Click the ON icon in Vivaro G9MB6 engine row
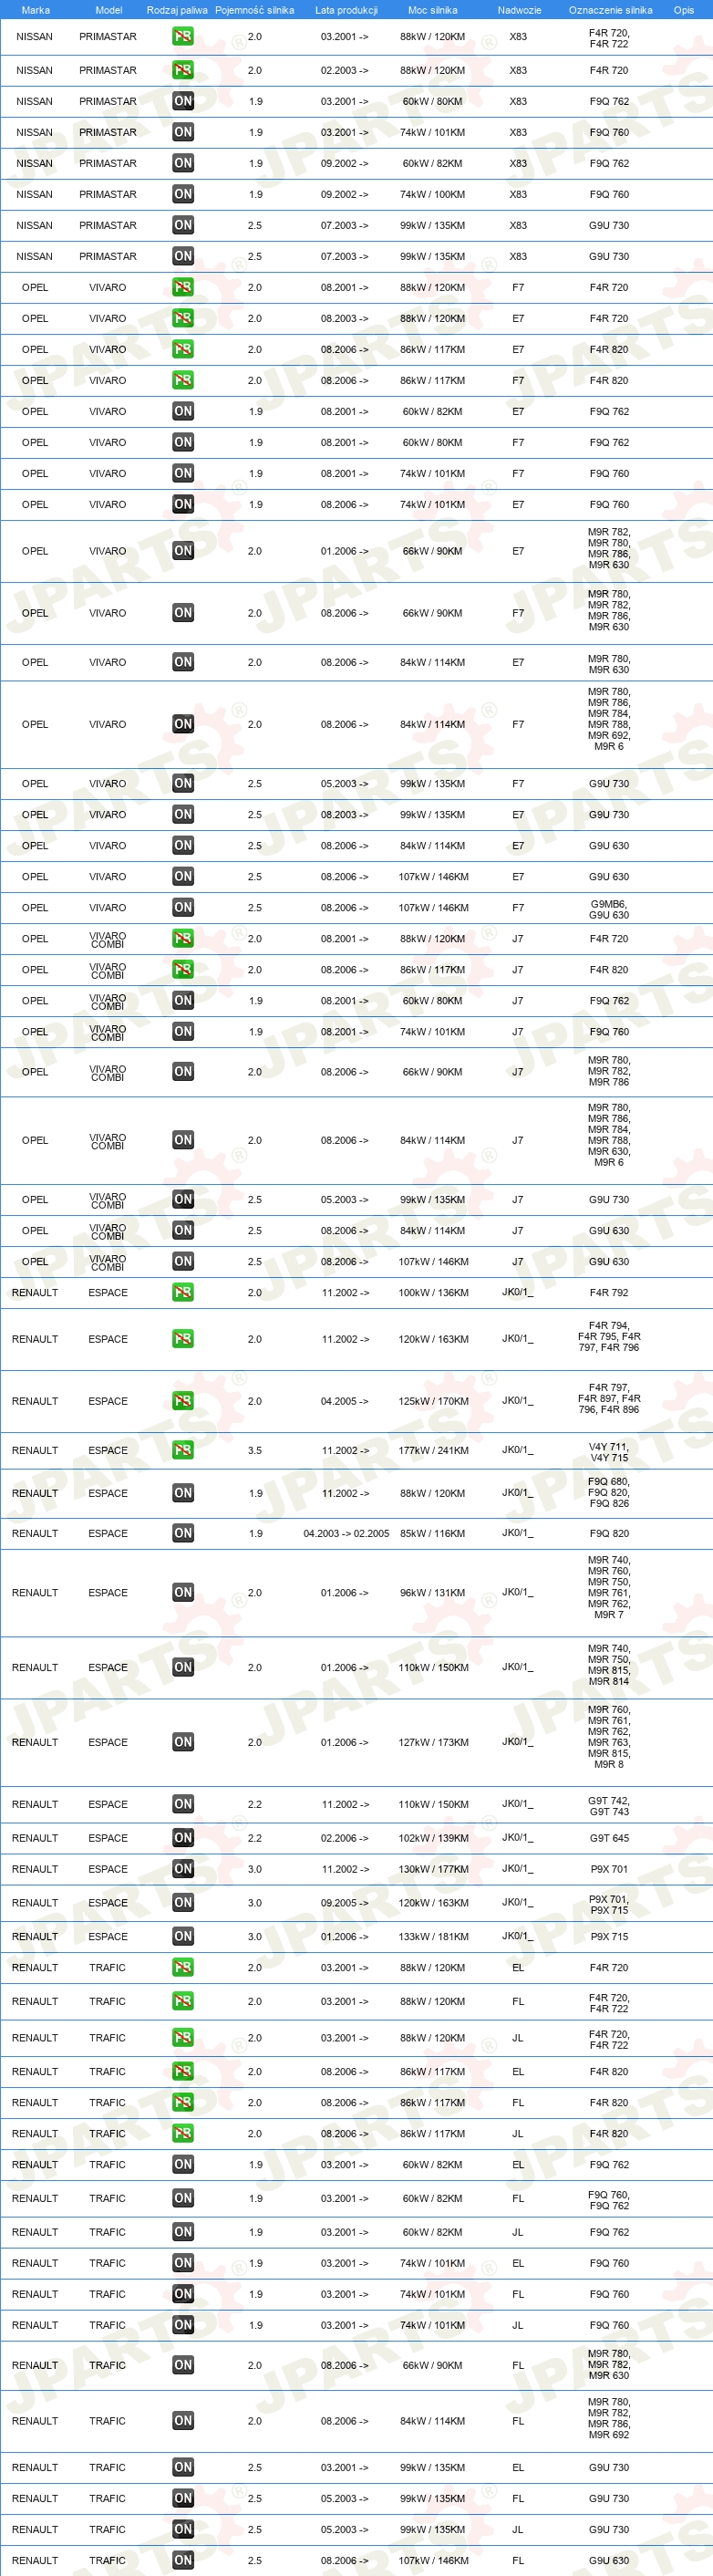Screen dimensions: 713x2576 183,908
